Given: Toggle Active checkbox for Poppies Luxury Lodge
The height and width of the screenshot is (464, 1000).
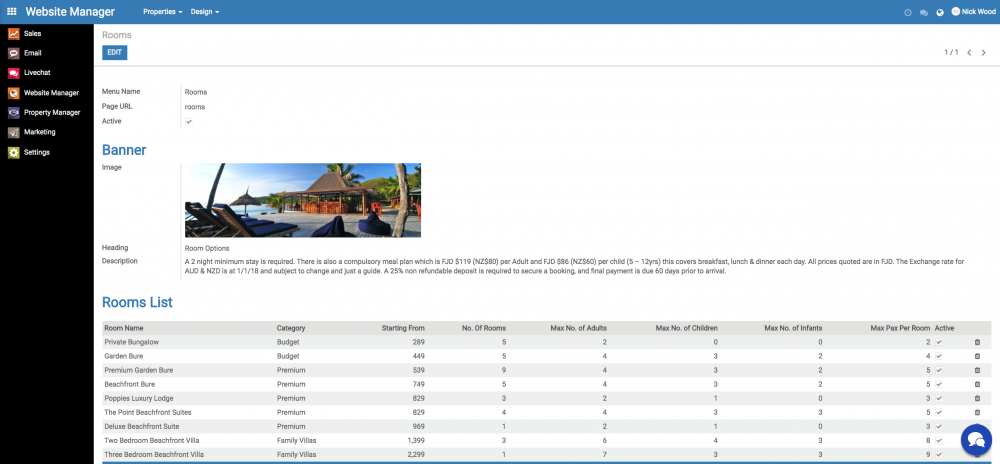Looking at the screenshot, I should pos(939,398).
